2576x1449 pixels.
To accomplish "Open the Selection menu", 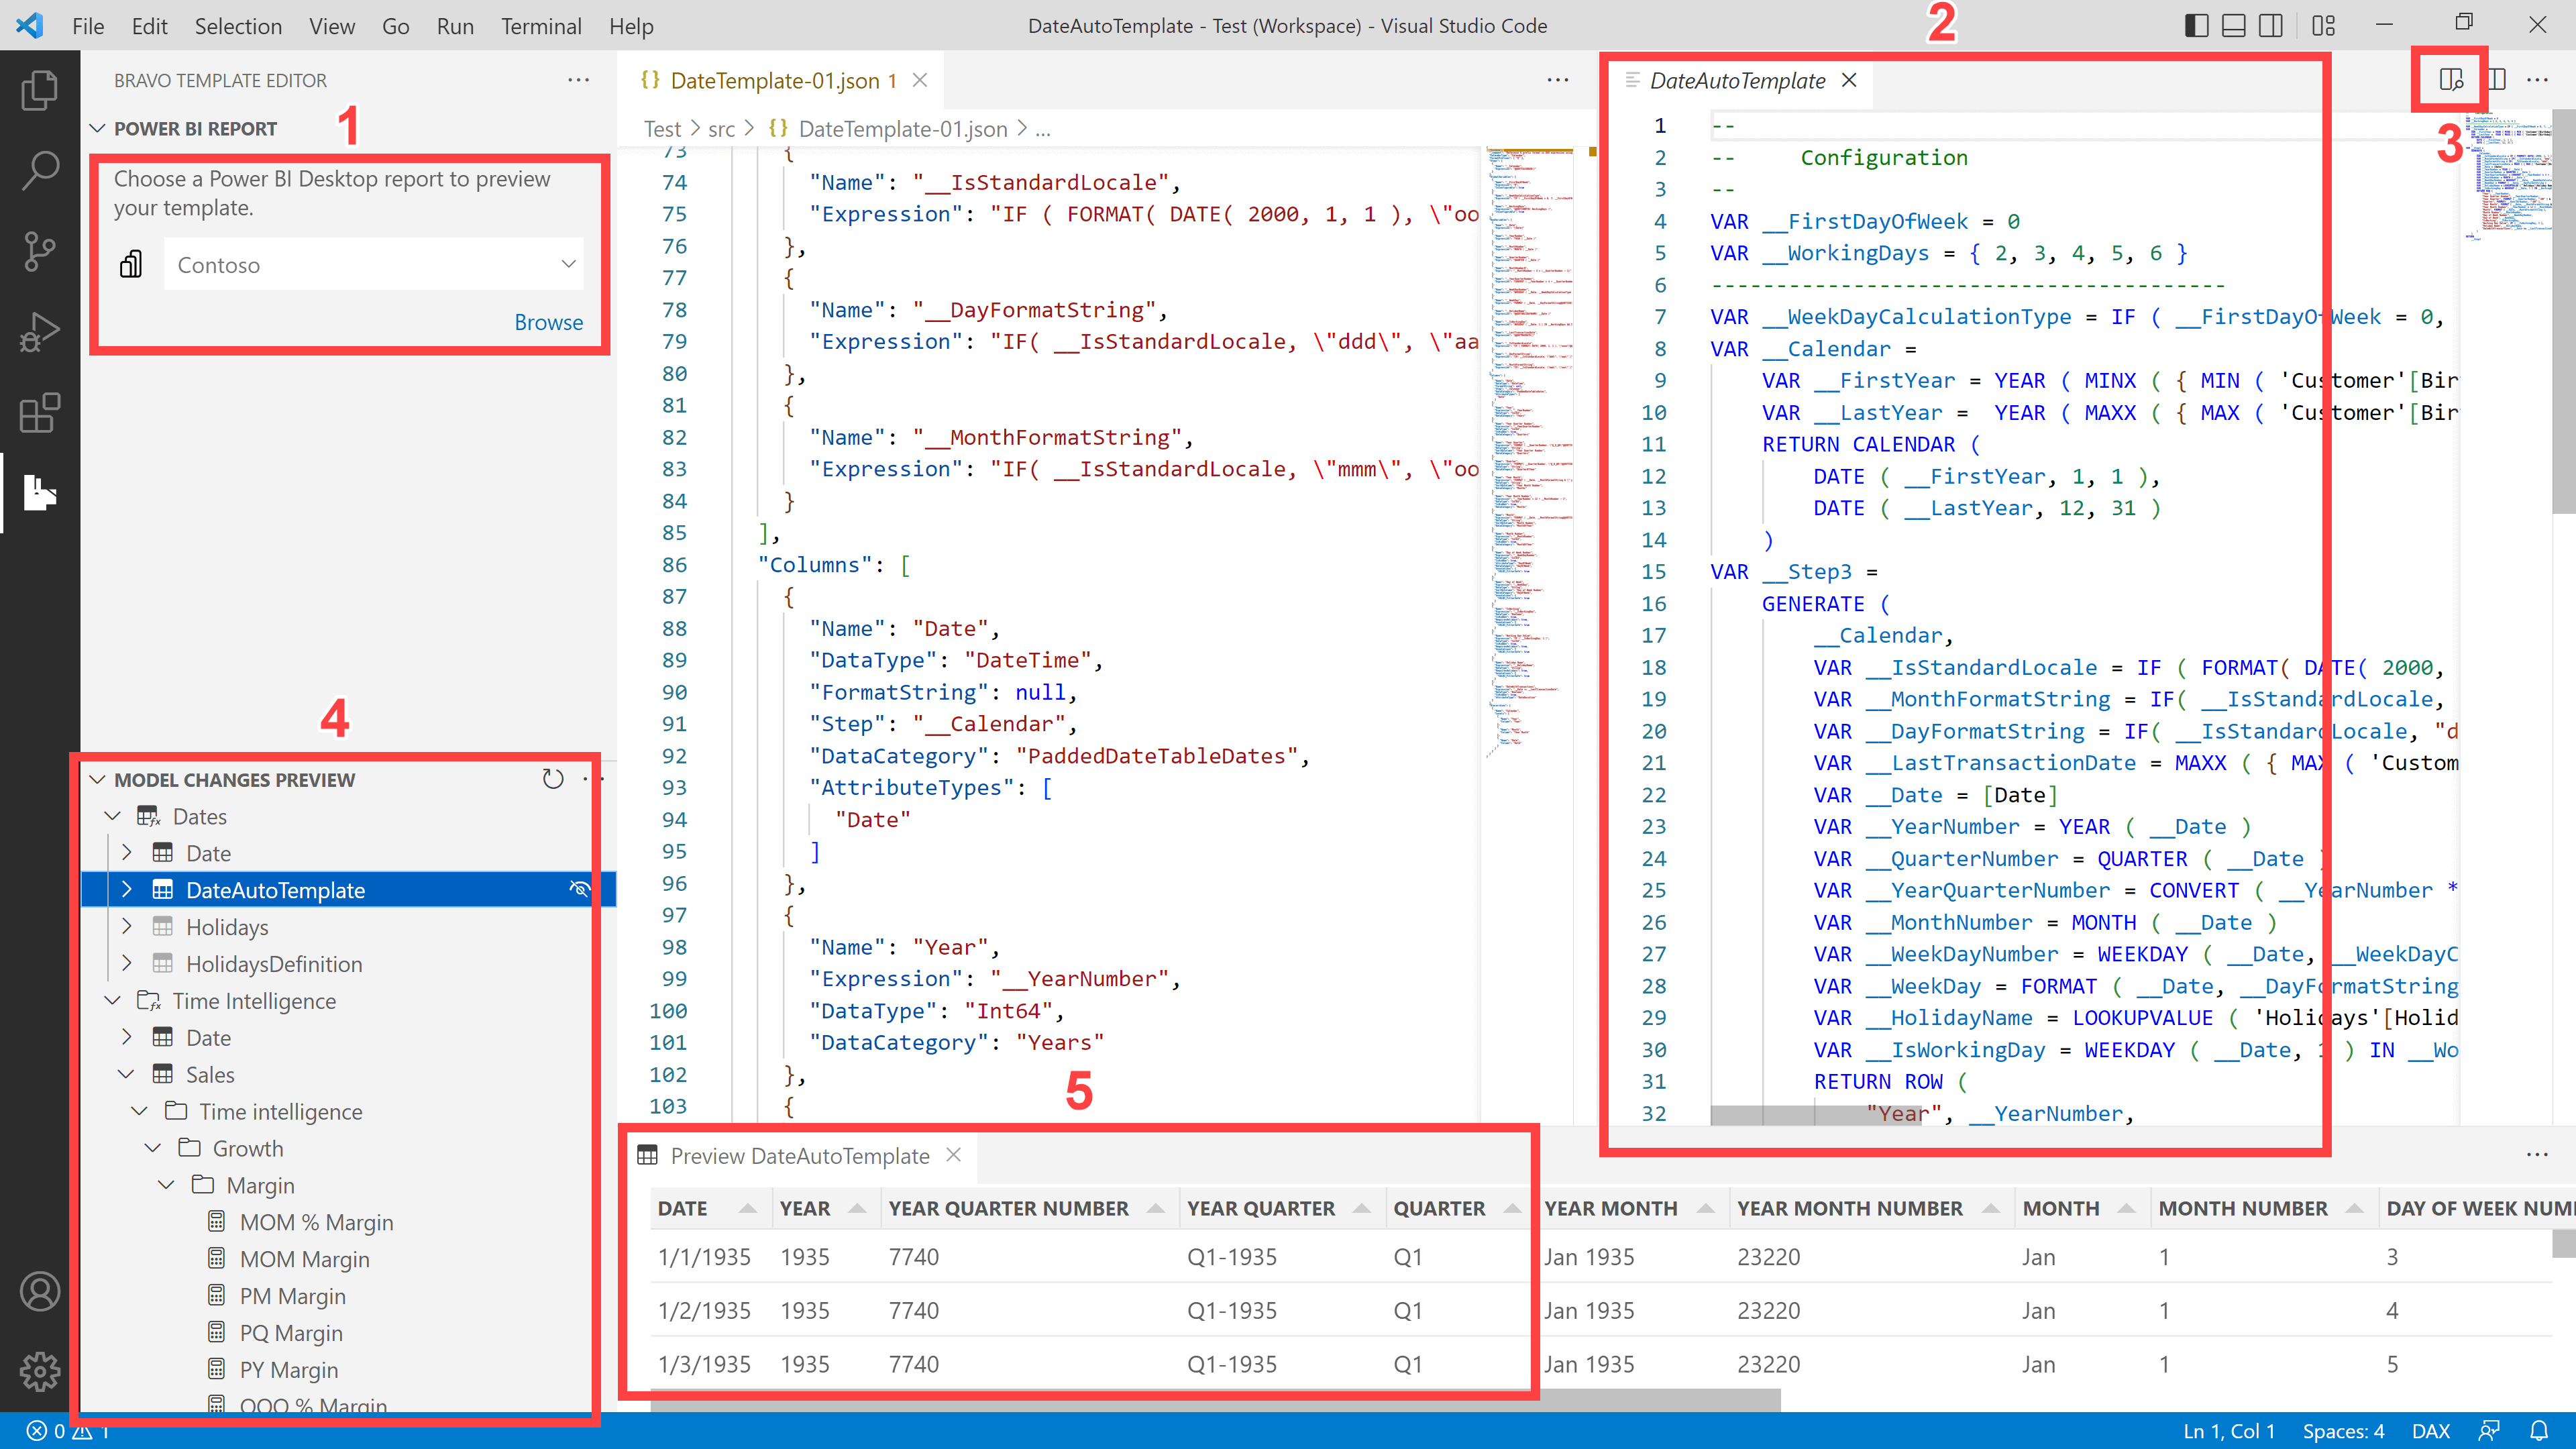I will click(238, 26).
